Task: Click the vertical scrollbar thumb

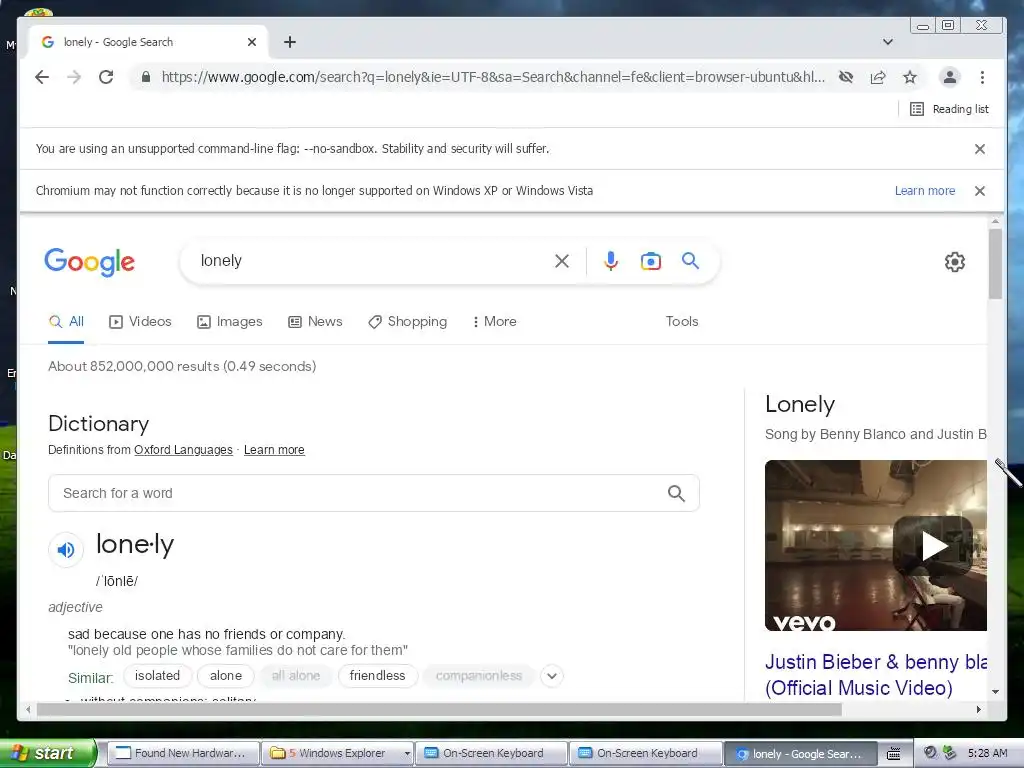Action: (x=995, y=264)
